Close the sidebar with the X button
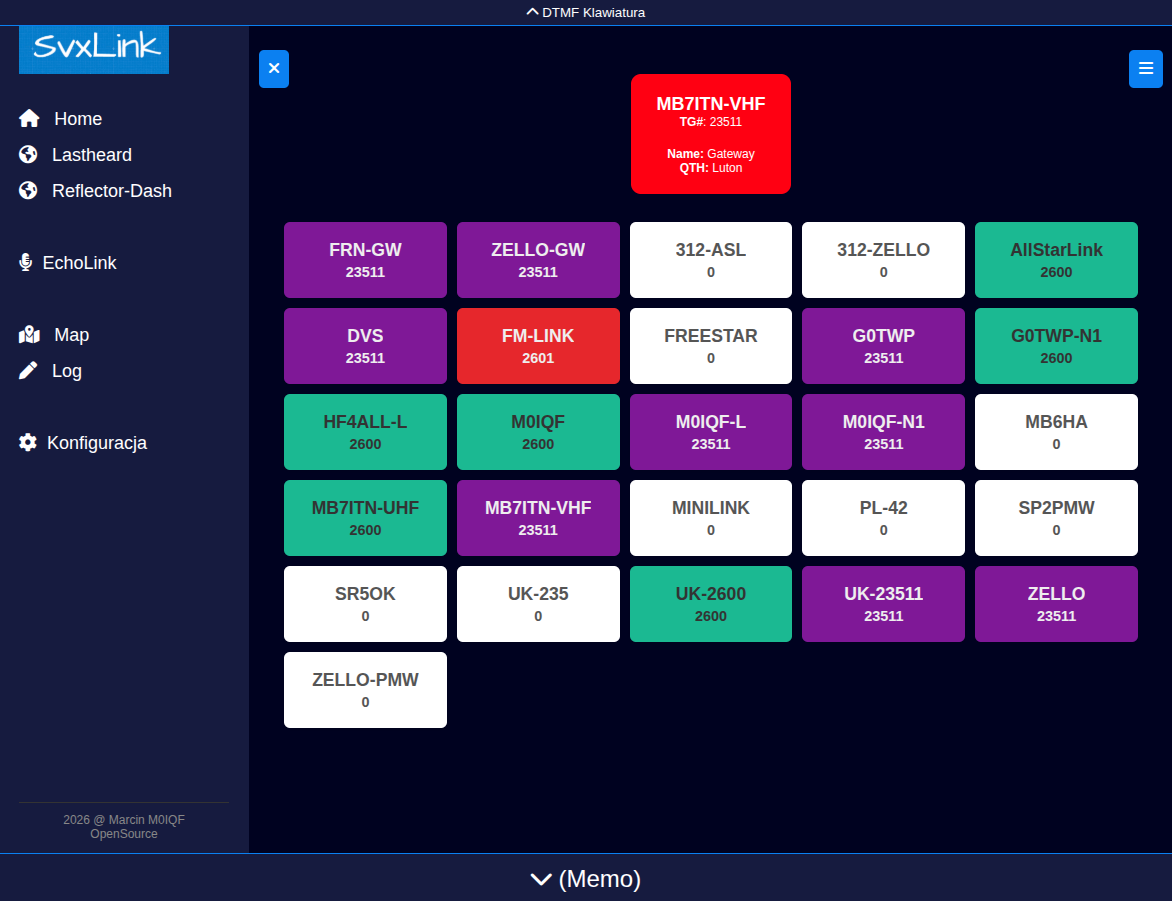1172x901 pixels. tap(274, 69)
